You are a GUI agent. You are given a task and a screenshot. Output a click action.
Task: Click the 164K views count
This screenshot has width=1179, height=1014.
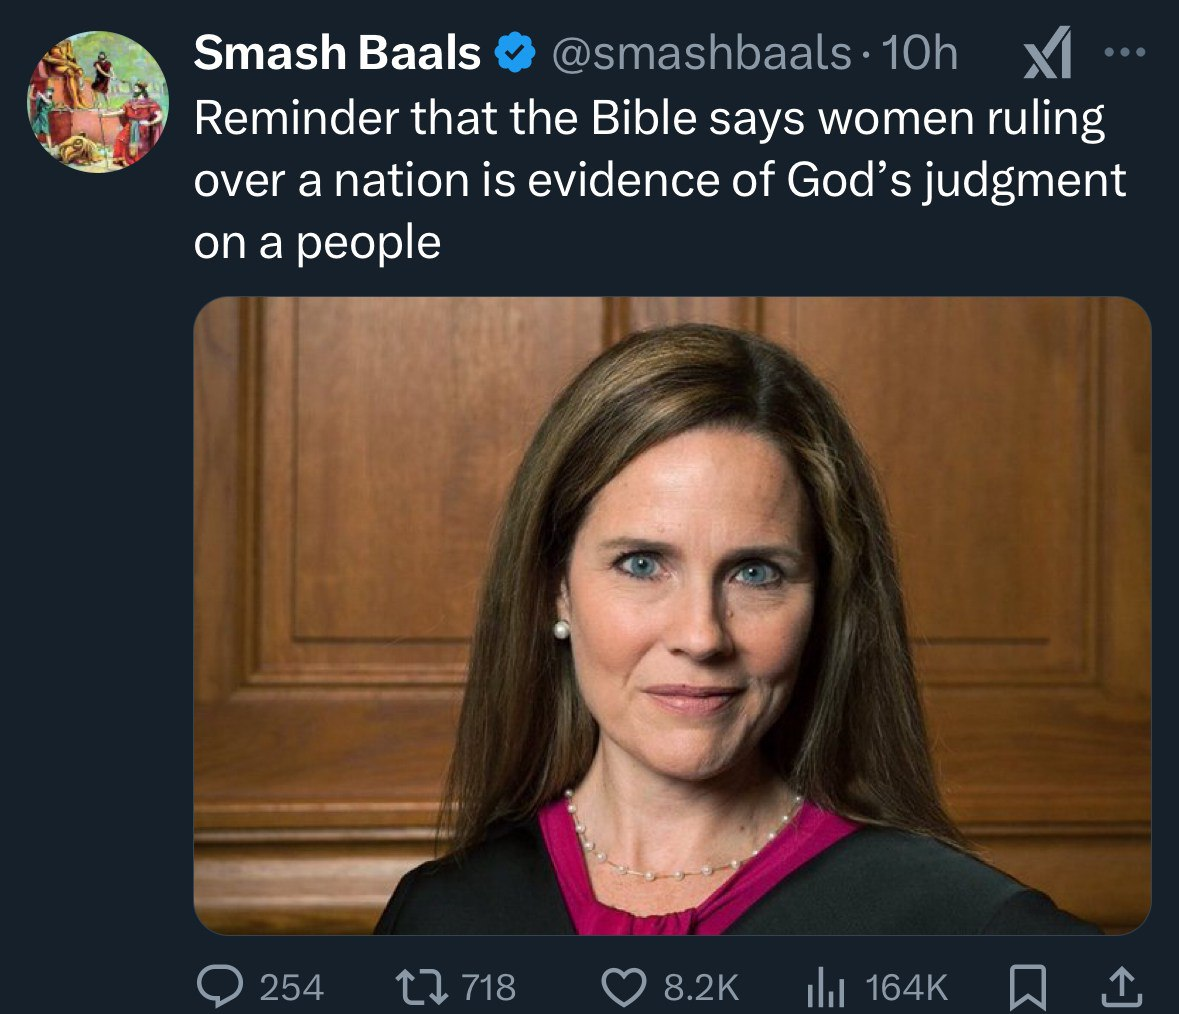[906, 988]
